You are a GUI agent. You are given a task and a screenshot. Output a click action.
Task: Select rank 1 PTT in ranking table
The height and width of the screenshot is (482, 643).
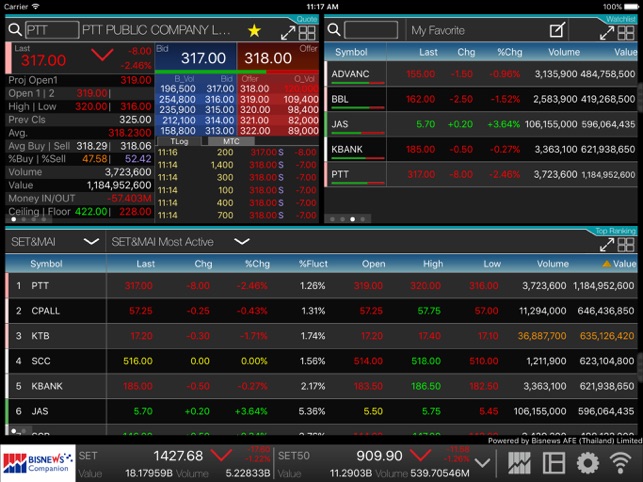coord(321,286)
